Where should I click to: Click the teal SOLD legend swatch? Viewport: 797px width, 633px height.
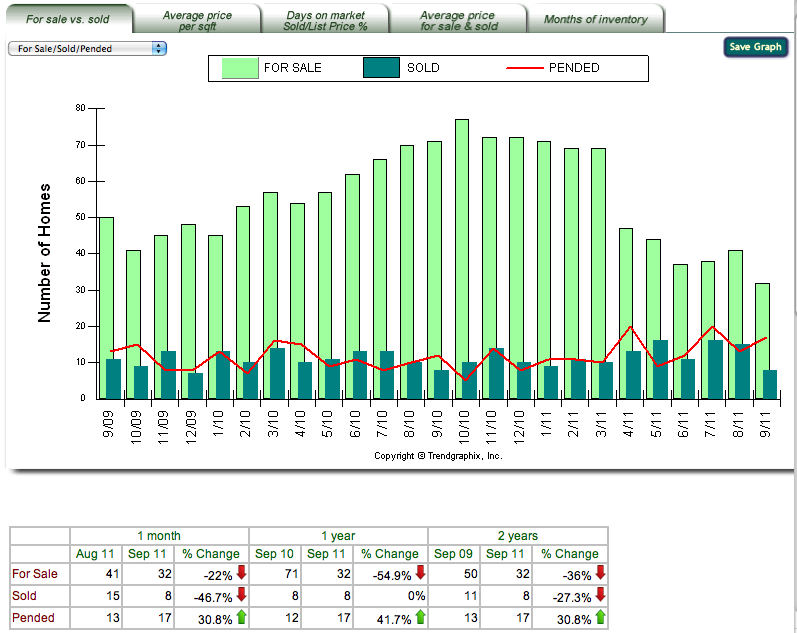[x=381, y=68]
